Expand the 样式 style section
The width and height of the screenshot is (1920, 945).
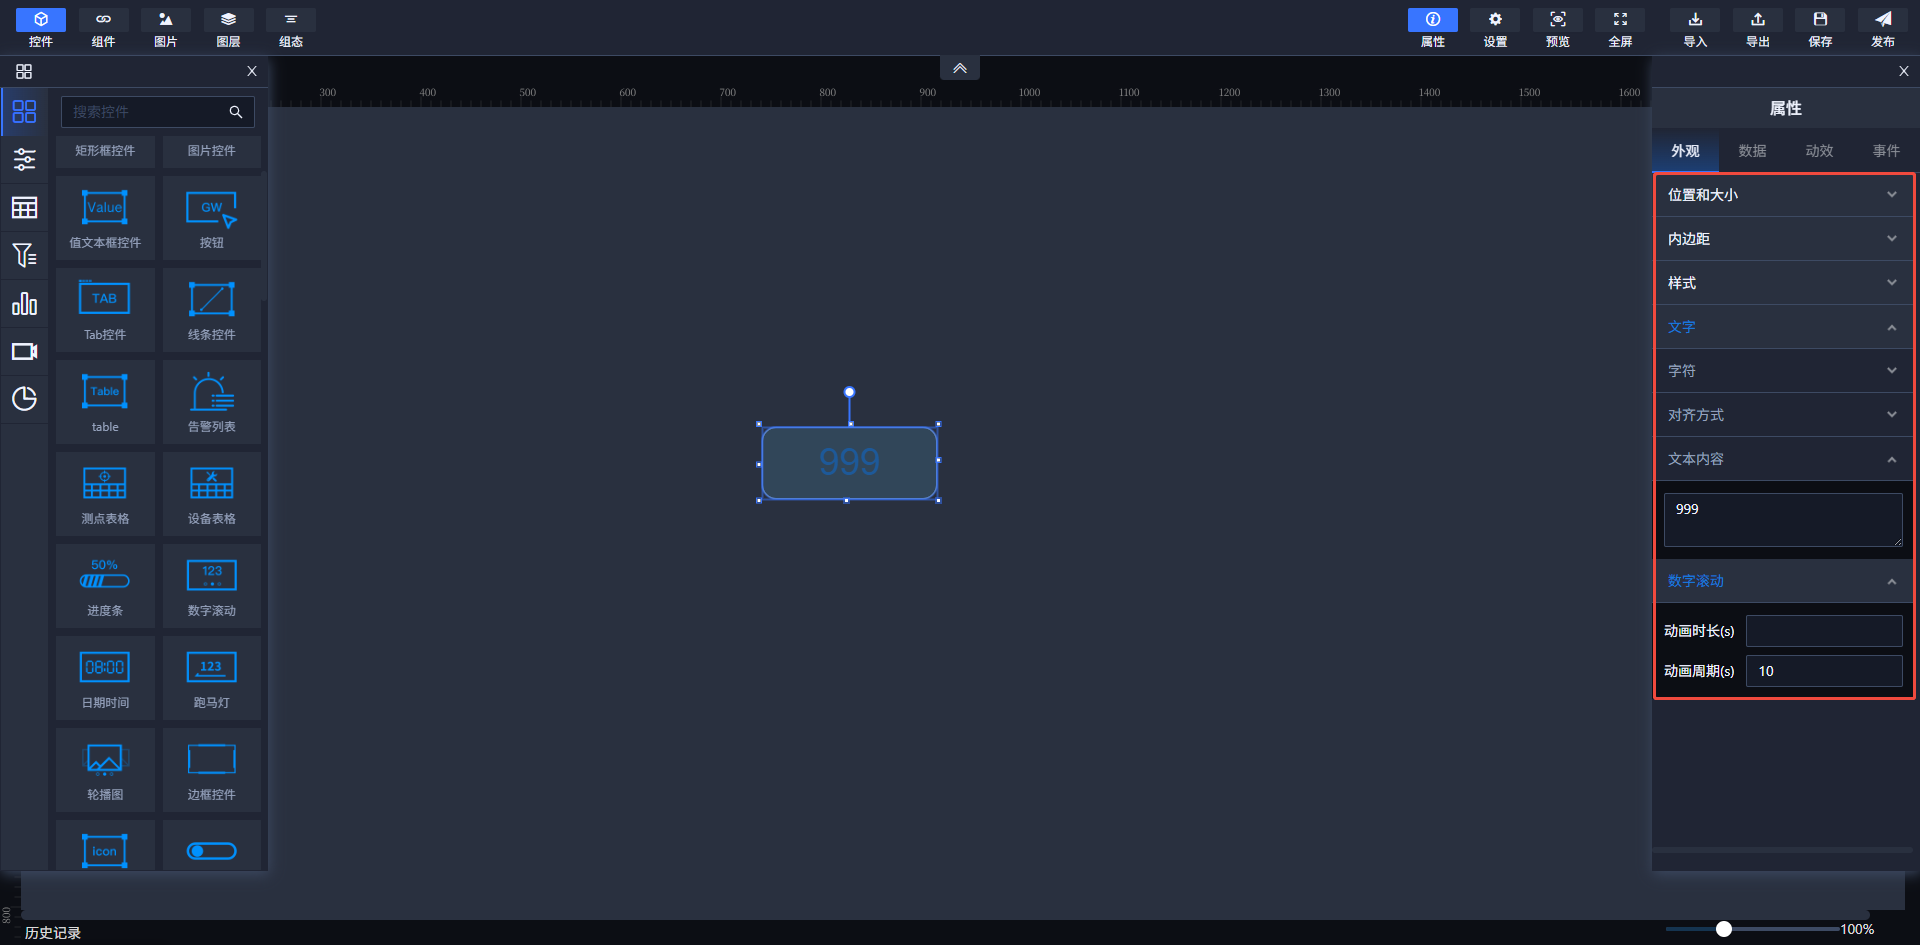point(1783,283)
